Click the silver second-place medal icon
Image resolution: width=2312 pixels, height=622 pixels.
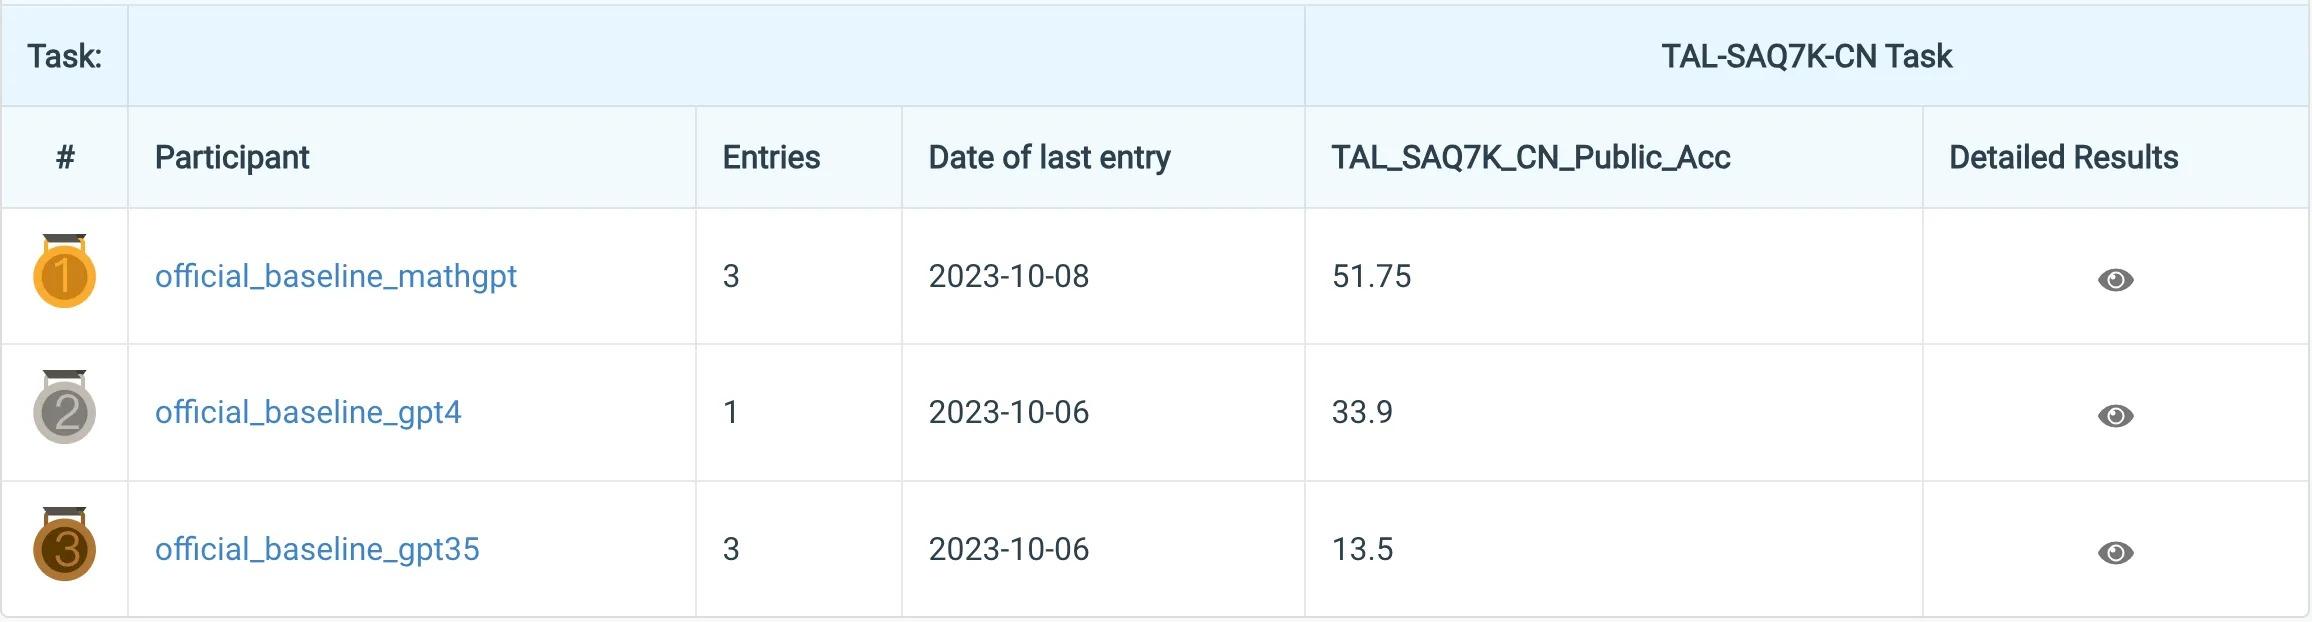click(x=64, y=409)
